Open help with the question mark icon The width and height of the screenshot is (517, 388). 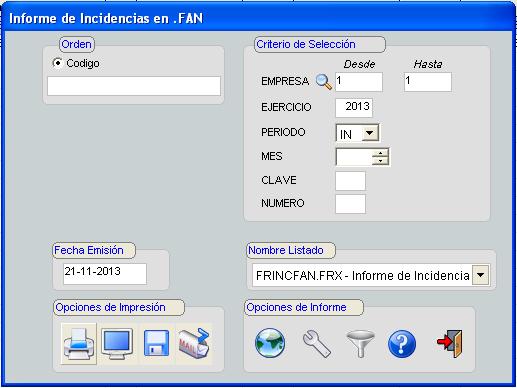(x=402, y=344)
